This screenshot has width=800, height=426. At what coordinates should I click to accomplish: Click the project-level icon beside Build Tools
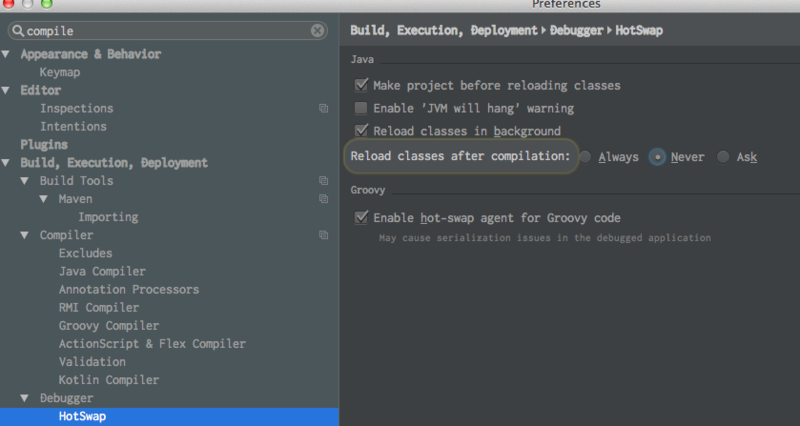323,181
